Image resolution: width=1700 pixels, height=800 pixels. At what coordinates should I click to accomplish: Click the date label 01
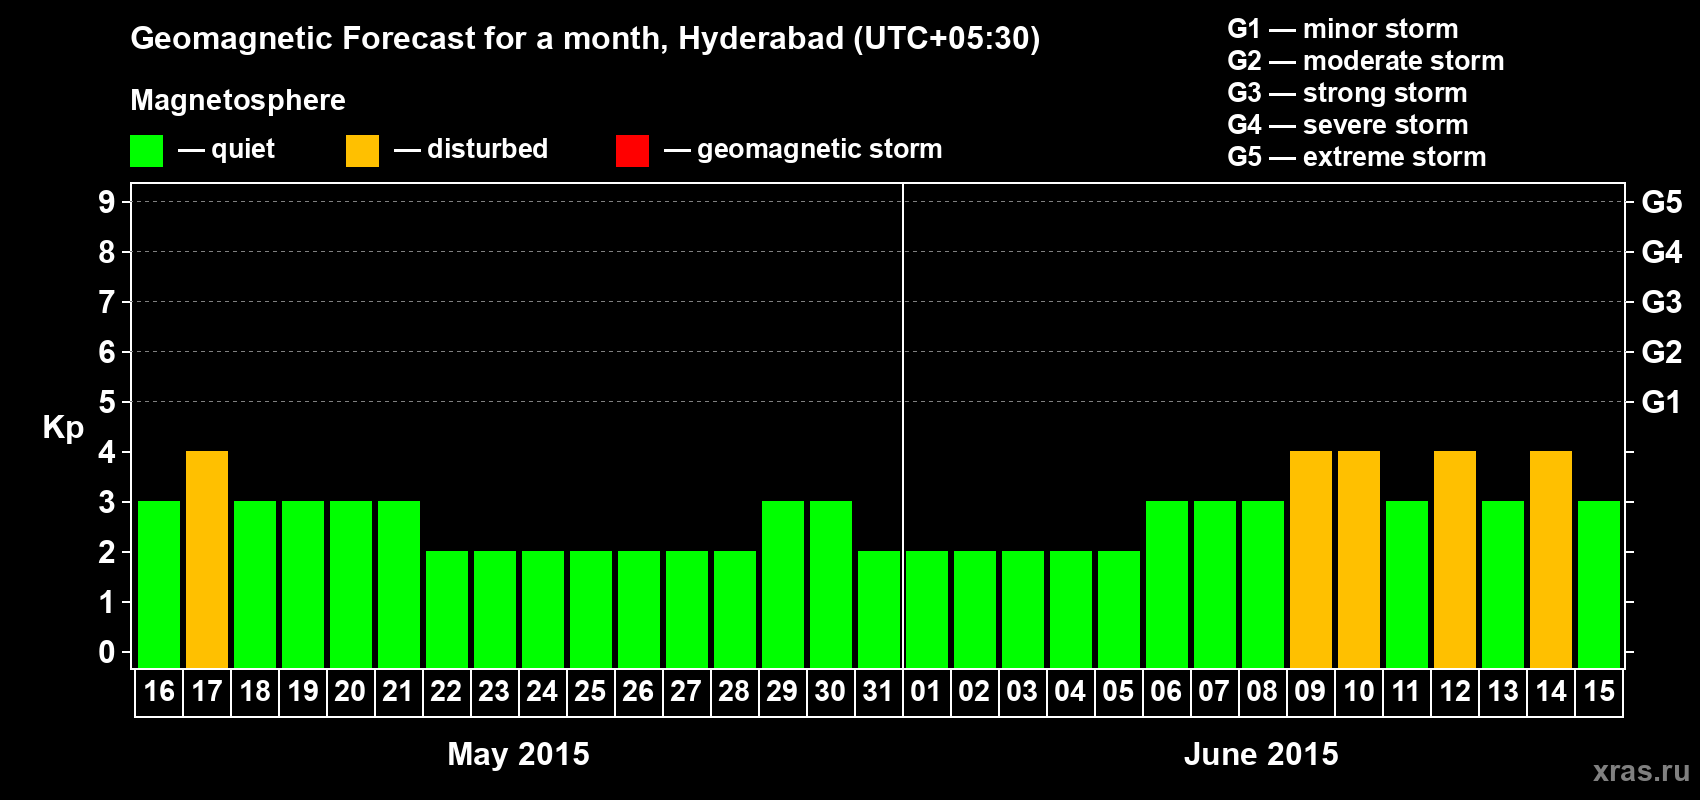[926, 691]
